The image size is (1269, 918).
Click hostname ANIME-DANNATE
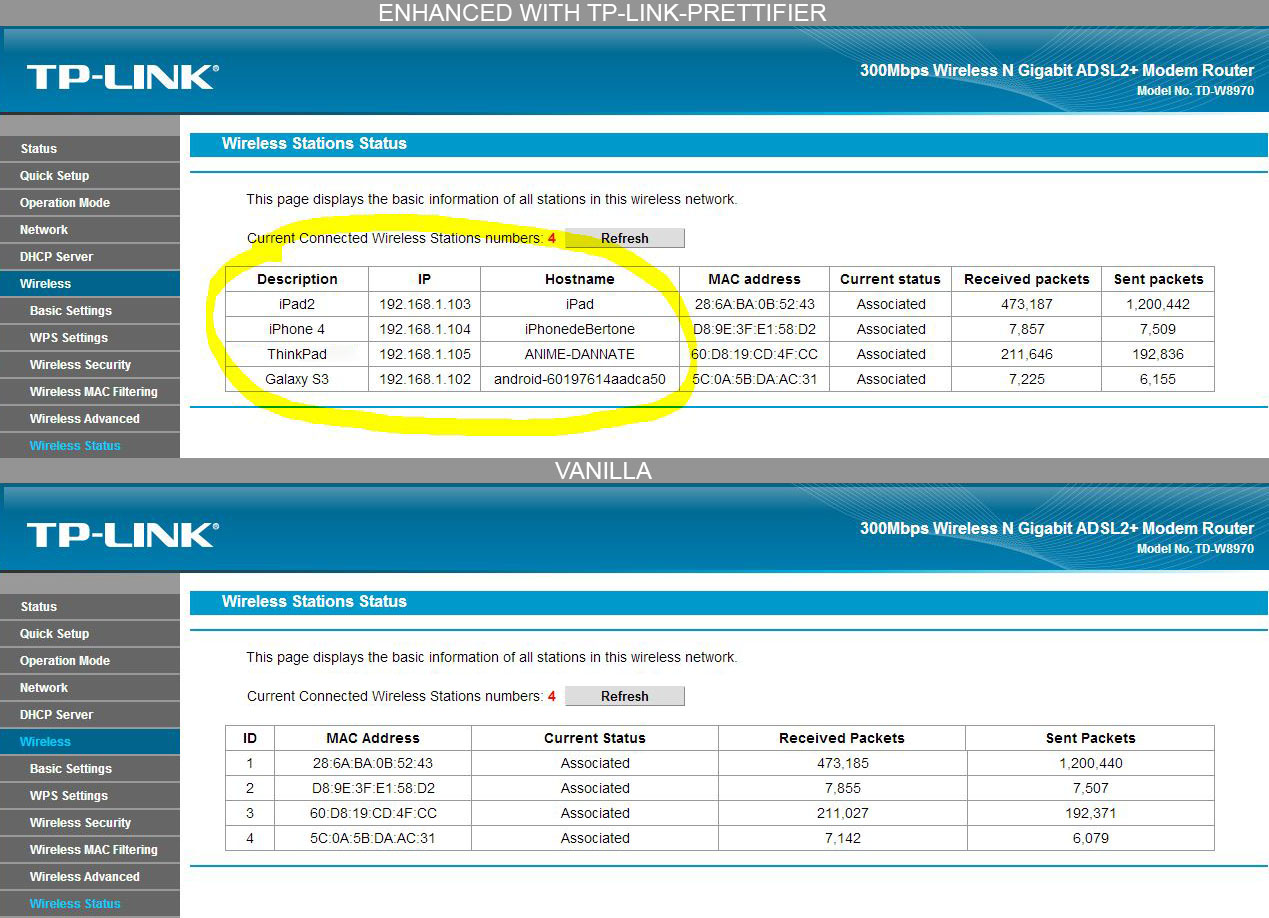point(580,354)
